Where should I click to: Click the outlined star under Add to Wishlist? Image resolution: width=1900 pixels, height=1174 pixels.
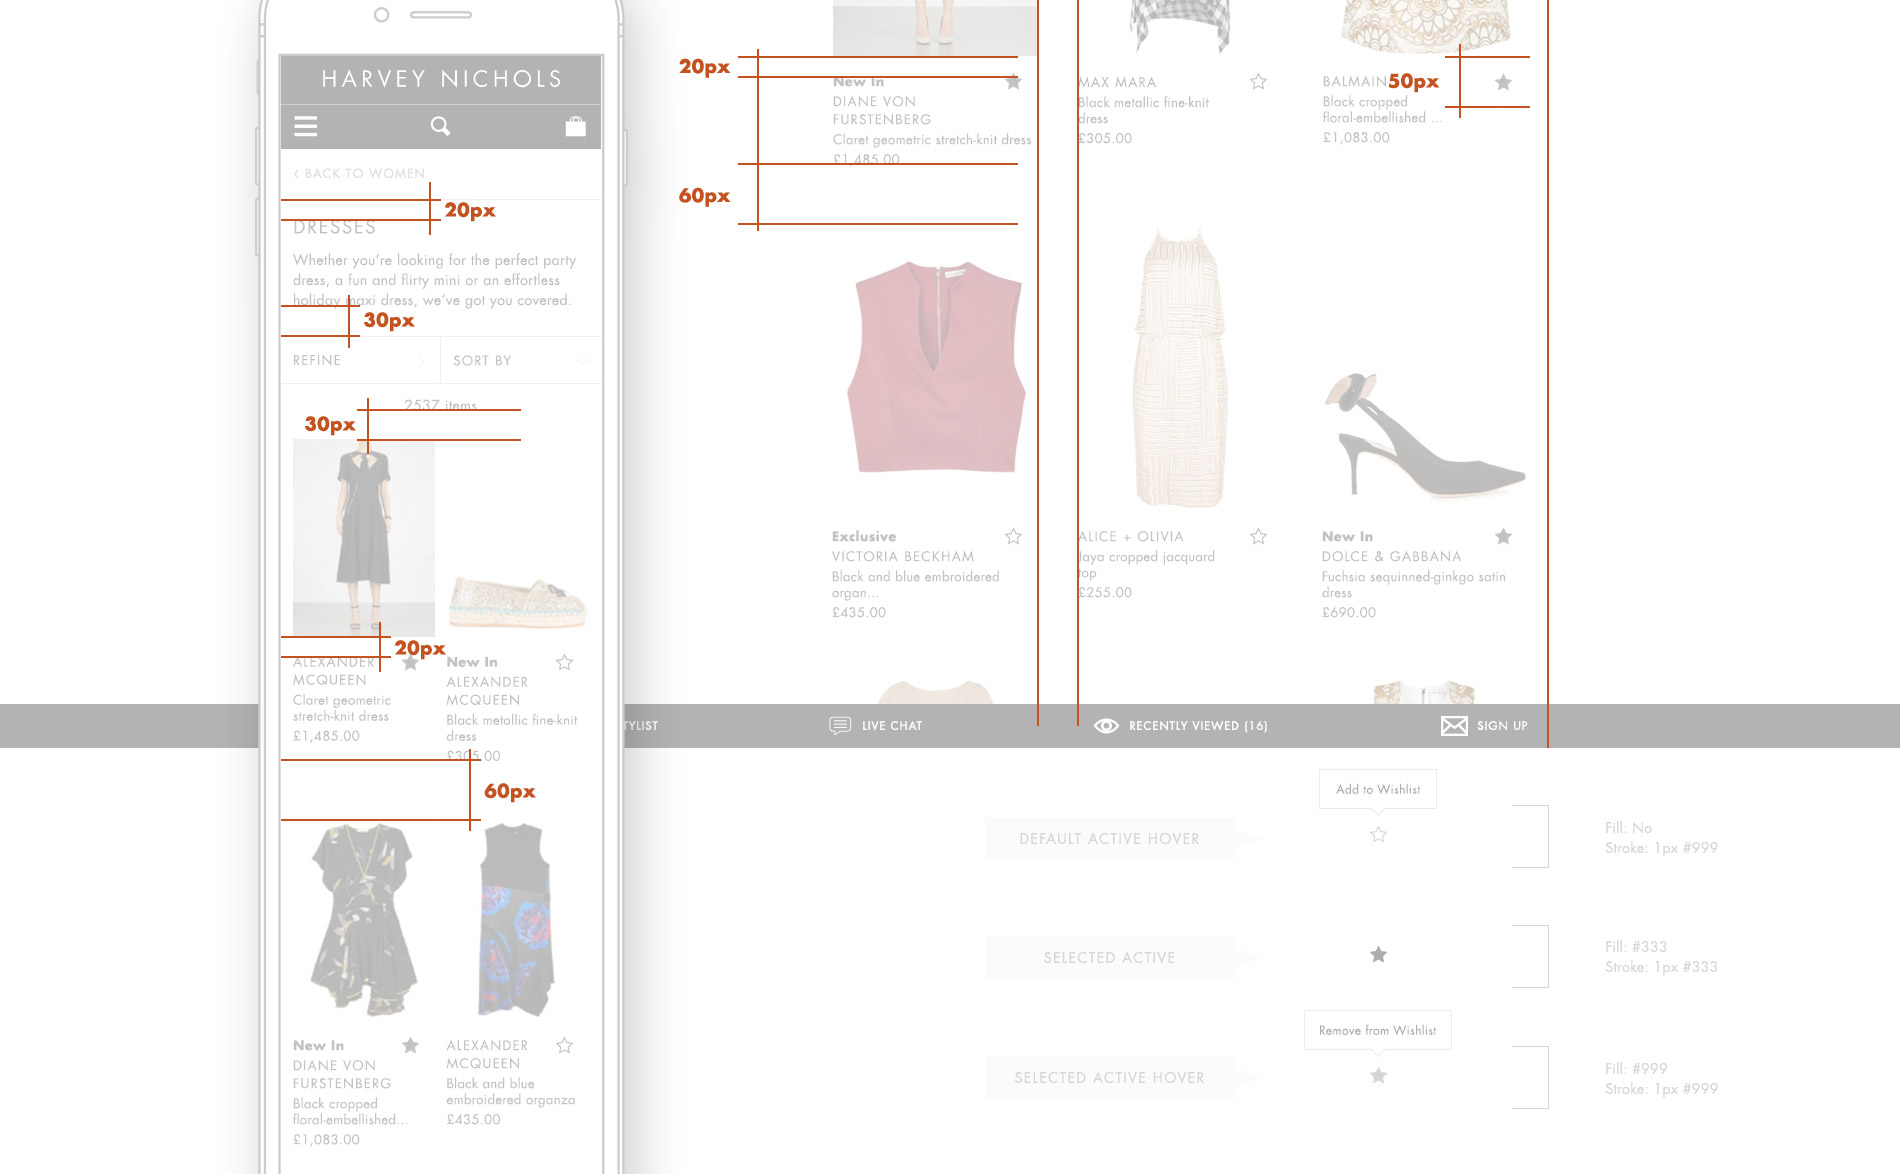(x=1378, y=834)
